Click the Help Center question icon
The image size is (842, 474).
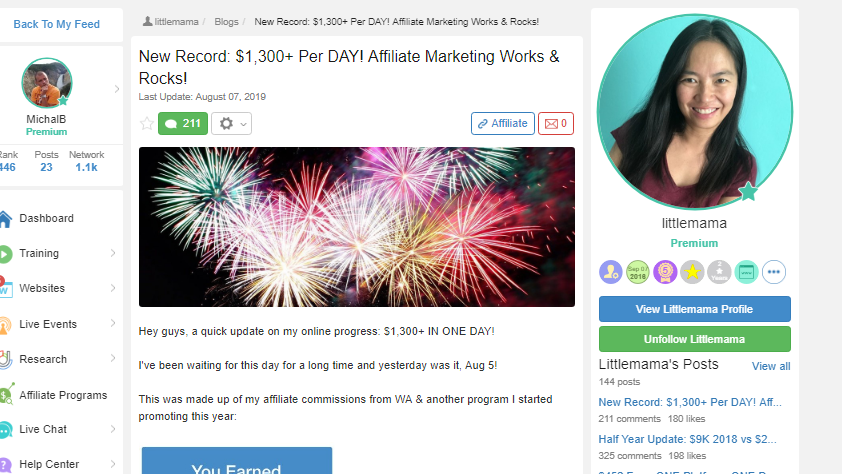tap(5, 464)
